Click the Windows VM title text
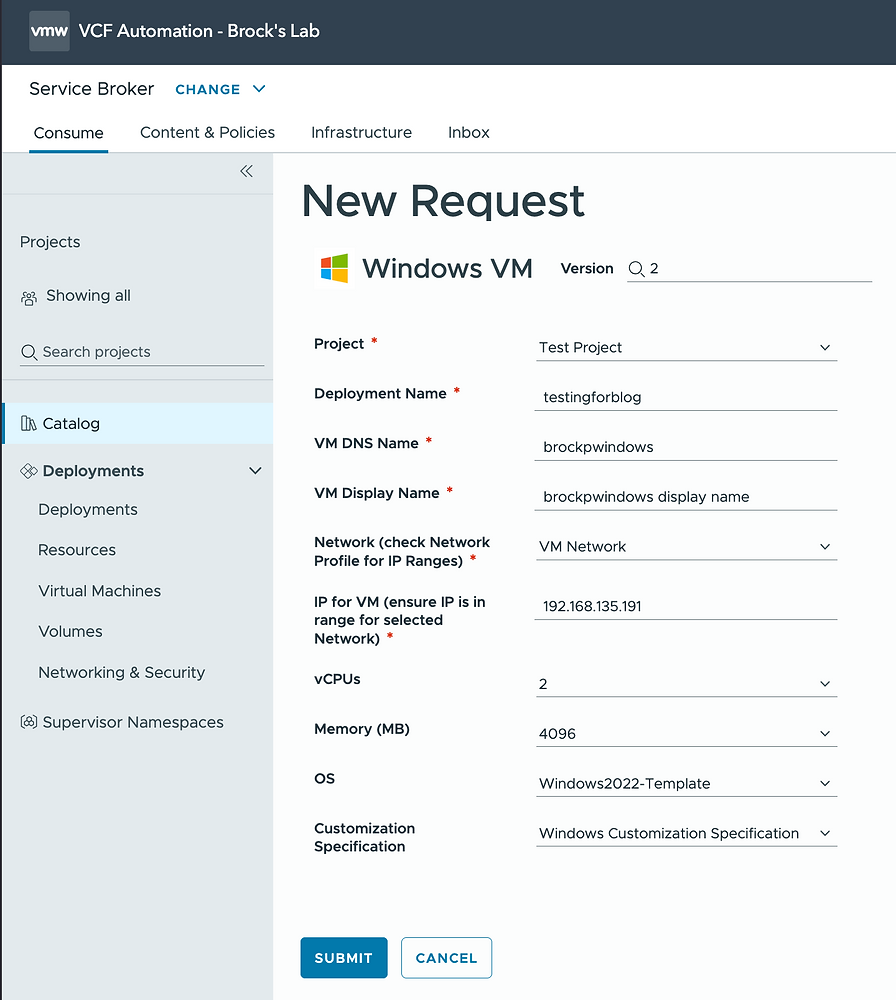Image resolution: width=896 pixels, height=1000 pixels. [448, 268]
